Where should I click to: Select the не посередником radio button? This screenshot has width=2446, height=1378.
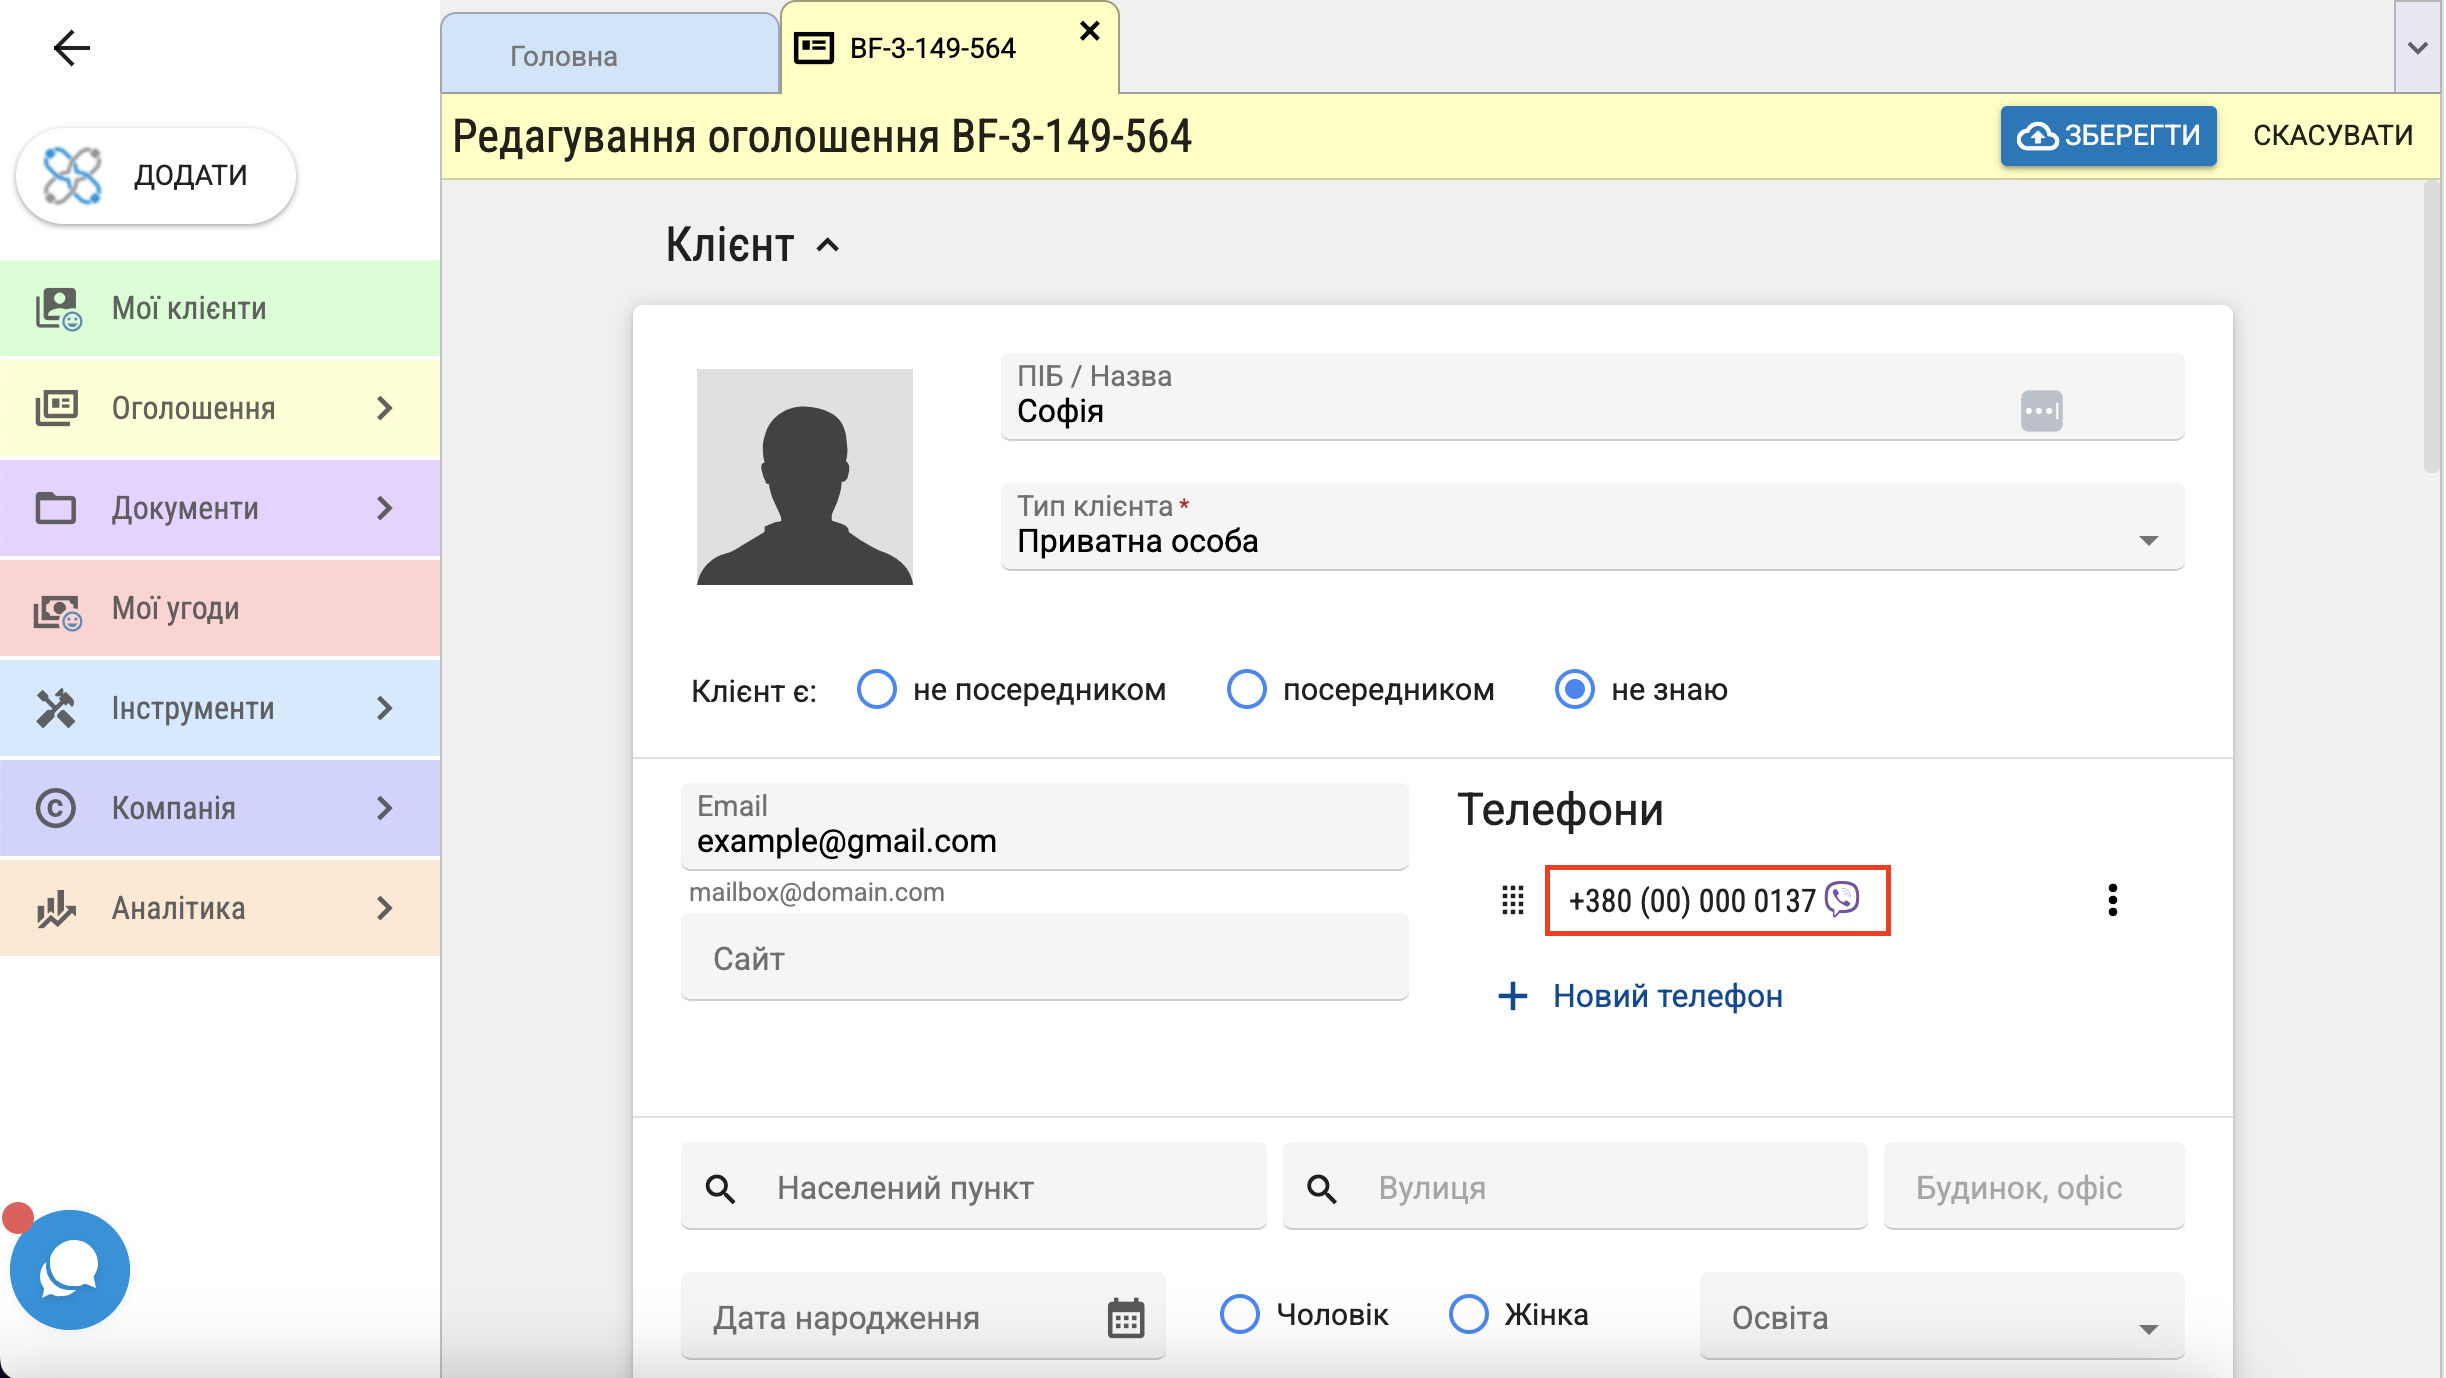877,689
